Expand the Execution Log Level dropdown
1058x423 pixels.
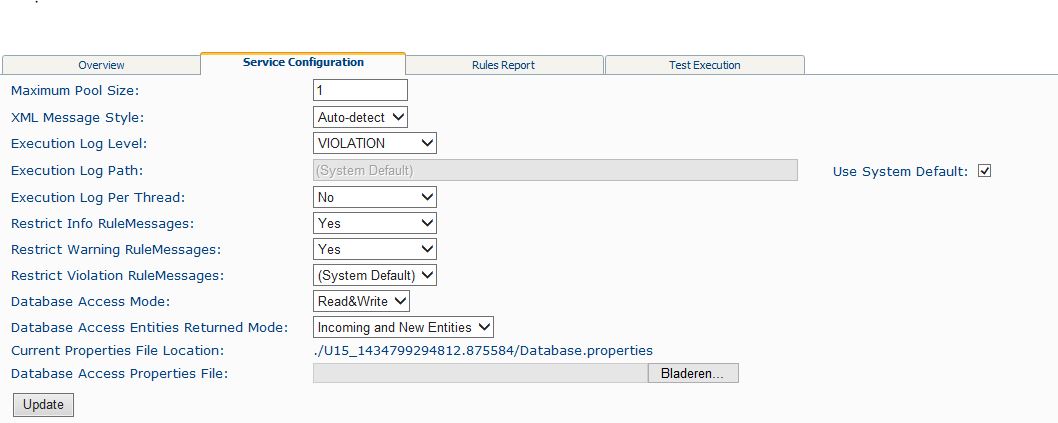(374, 143)
